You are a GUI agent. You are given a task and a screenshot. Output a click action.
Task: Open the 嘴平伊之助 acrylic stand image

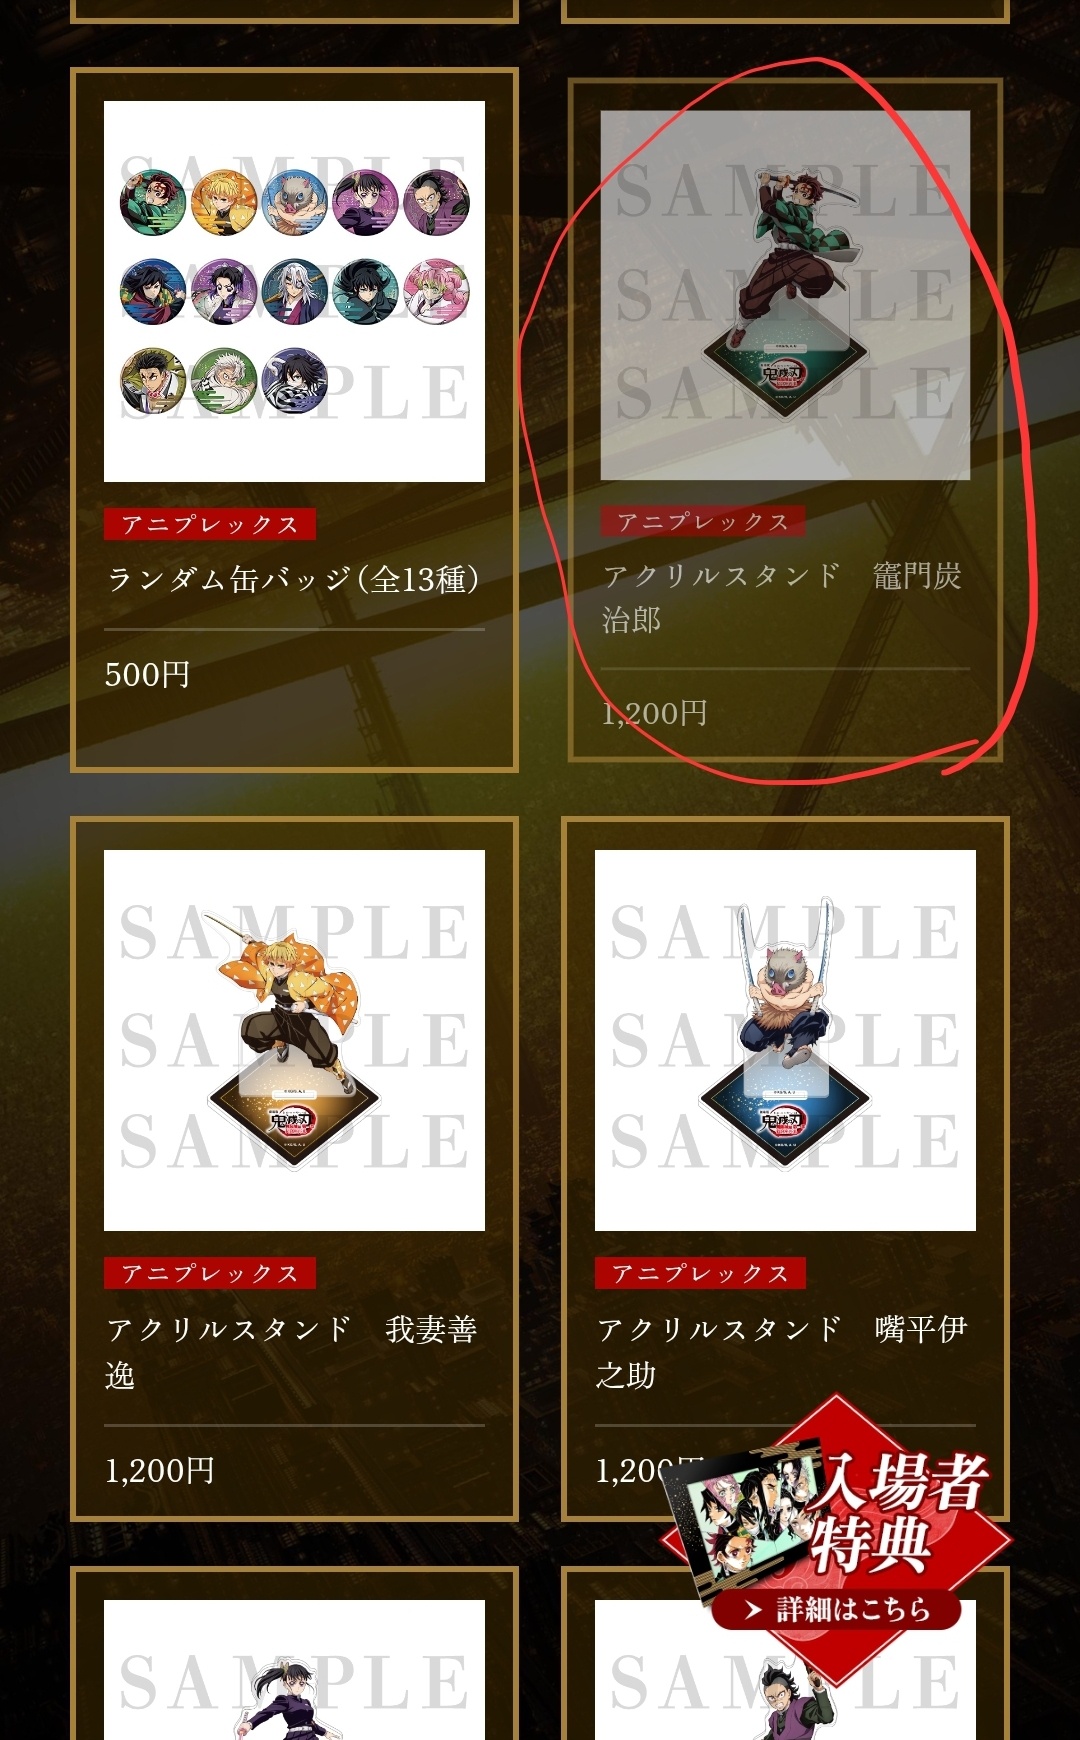(785, 1040)
